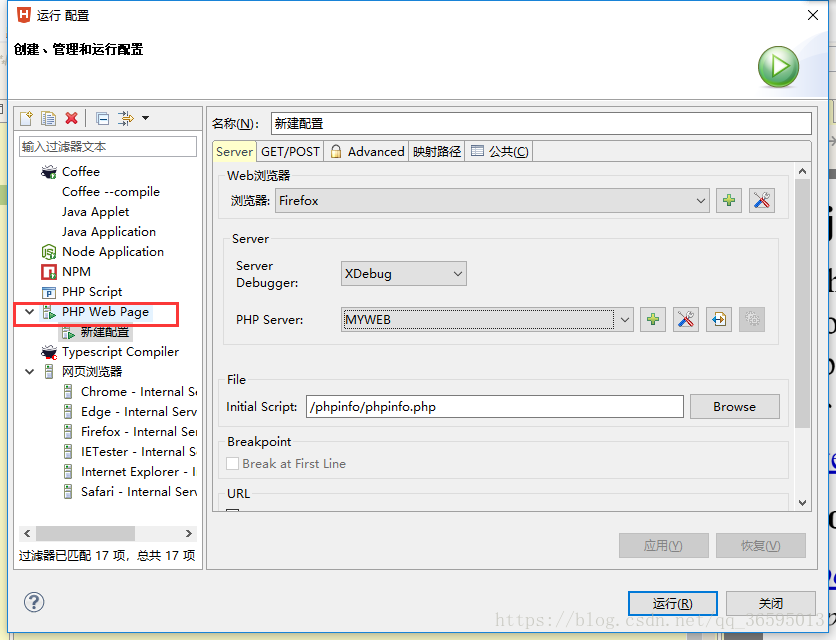Switch to the 映射路径 tab
This screenshot has width=836, height=640.
[437, 152]
